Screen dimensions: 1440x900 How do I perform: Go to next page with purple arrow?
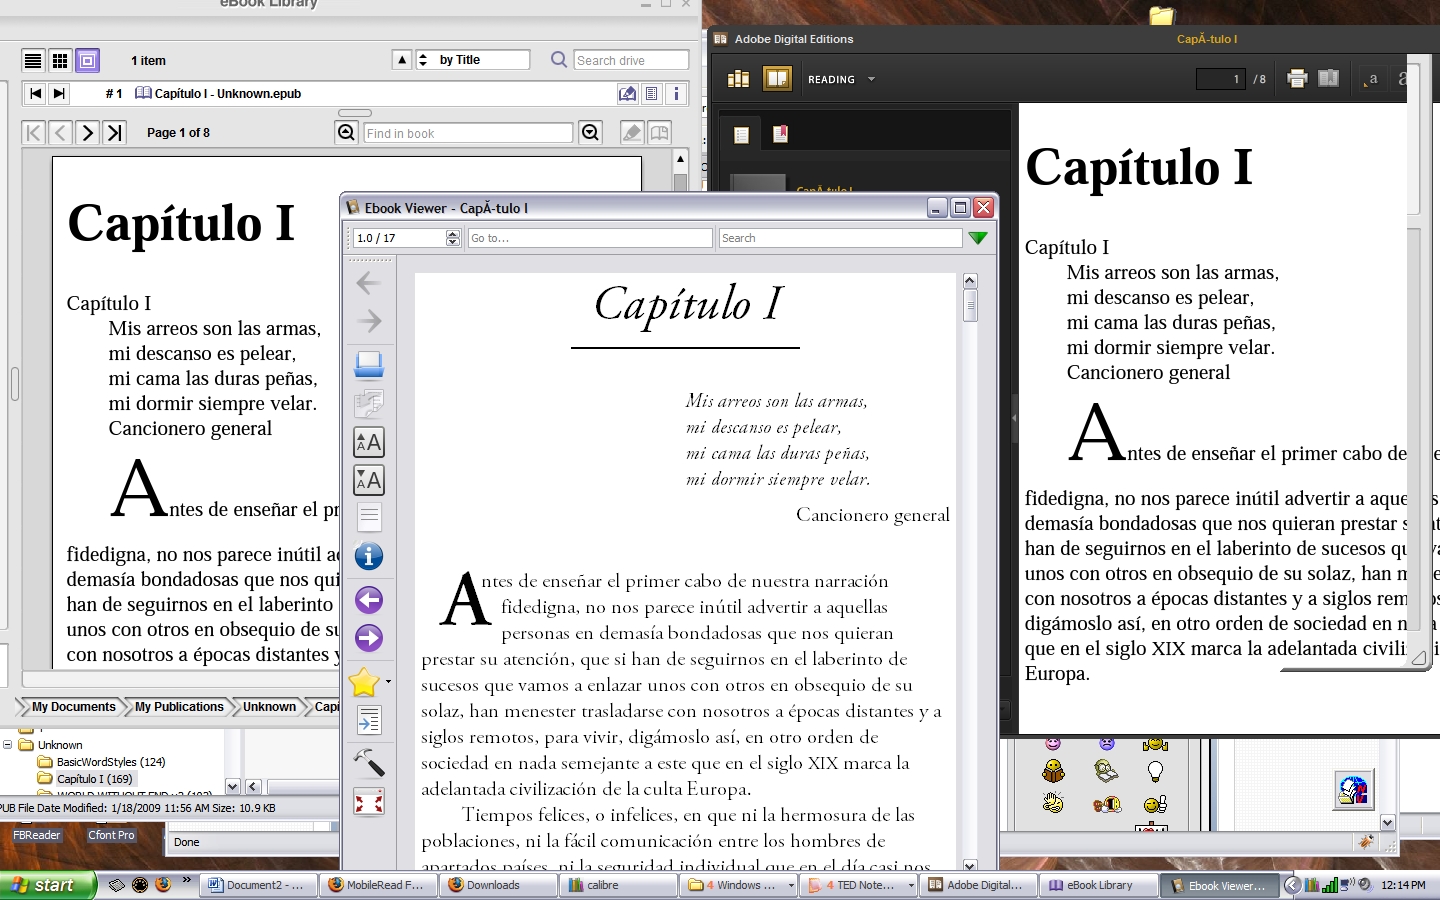tap(369, 638)
